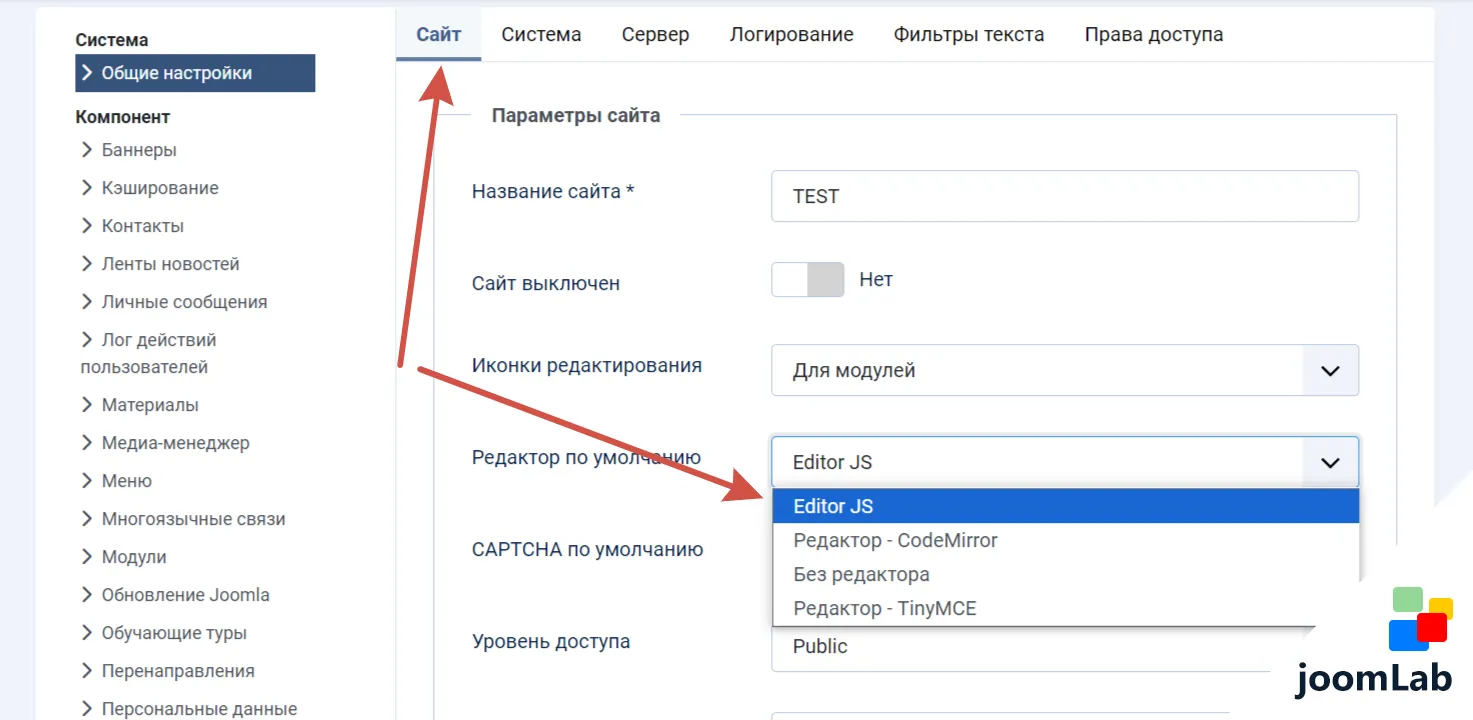Viewport: 1473px width, 720px height.
Task: Open Многоязычные связи settings
Action: (x=183, y=519)
